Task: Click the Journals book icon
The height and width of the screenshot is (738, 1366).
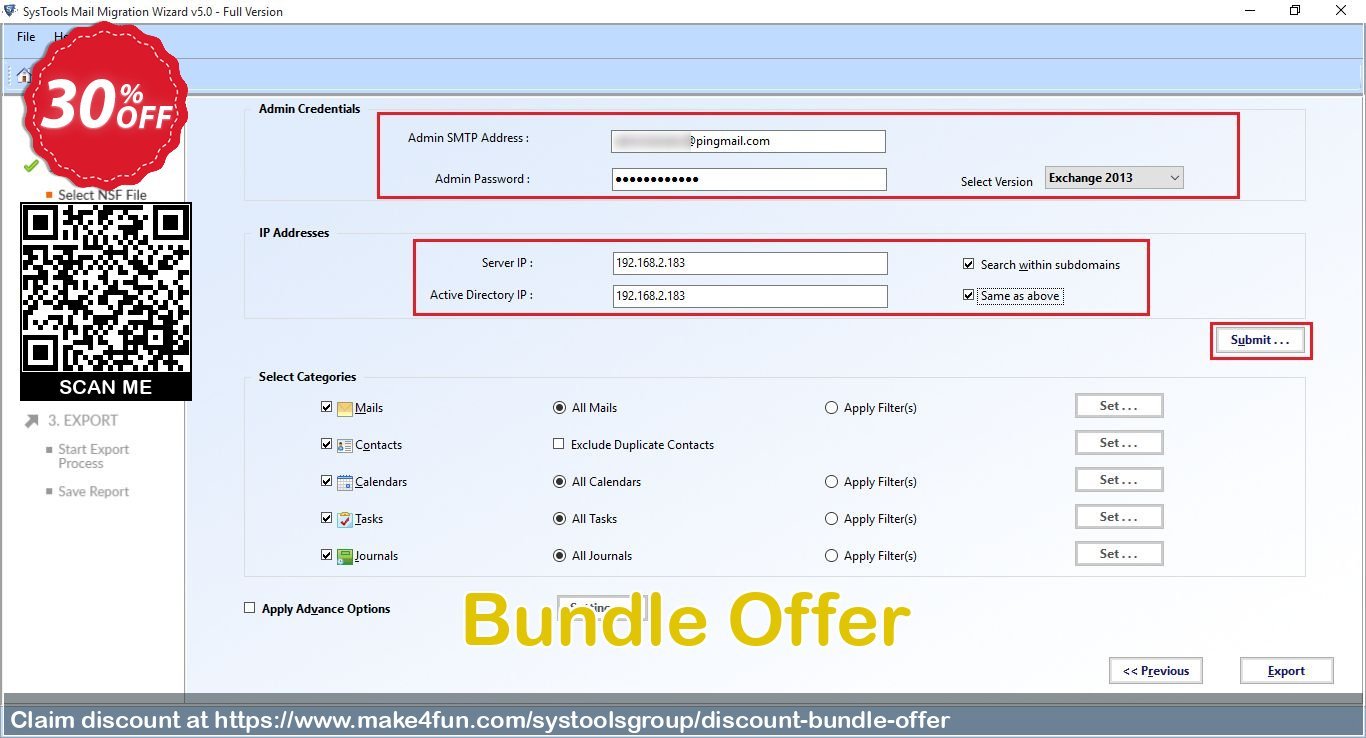Action: (x=345, y=556)
